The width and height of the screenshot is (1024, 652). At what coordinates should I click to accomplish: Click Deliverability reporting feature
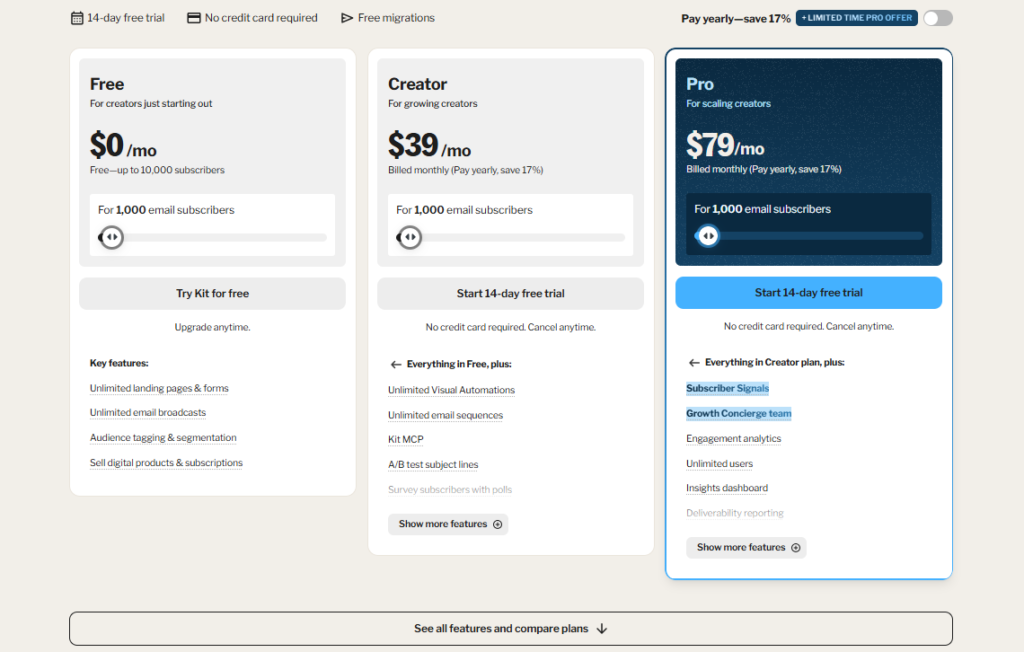pos(735,513)
